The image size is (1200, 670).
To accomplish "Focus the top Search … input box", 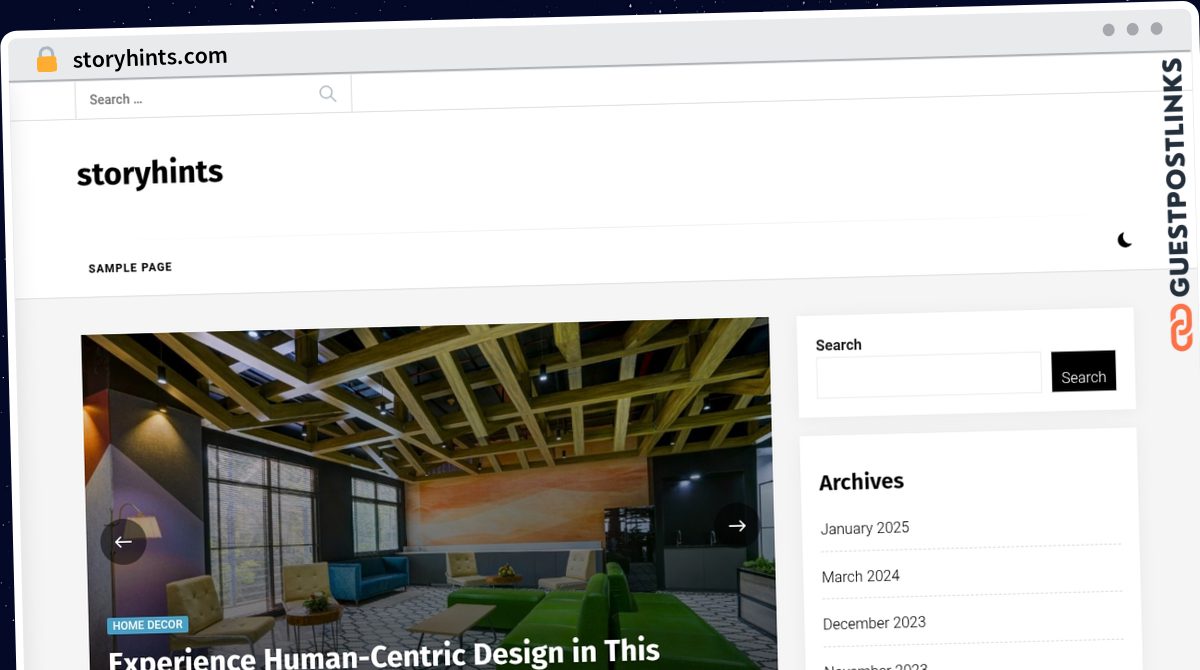I will point(200,98).
